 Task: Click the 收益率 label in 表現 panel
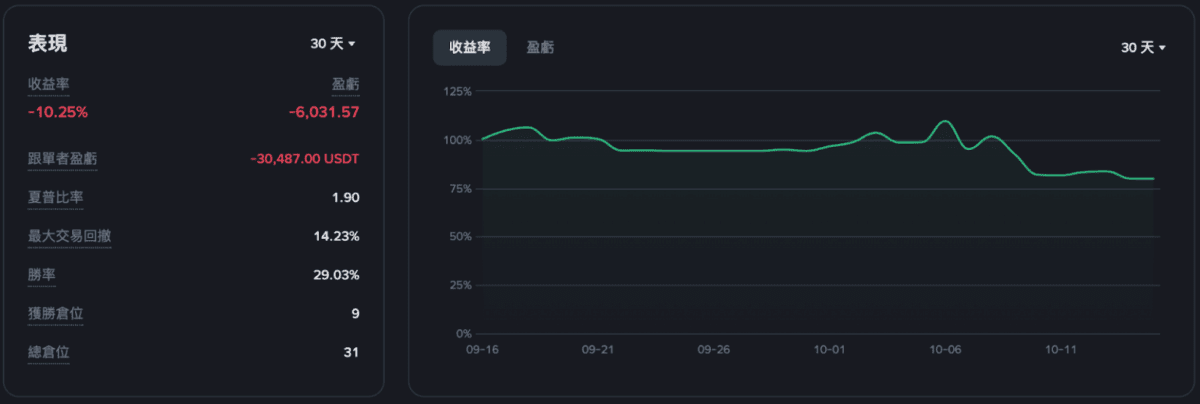pyautogui.click(x=48, y=84)
